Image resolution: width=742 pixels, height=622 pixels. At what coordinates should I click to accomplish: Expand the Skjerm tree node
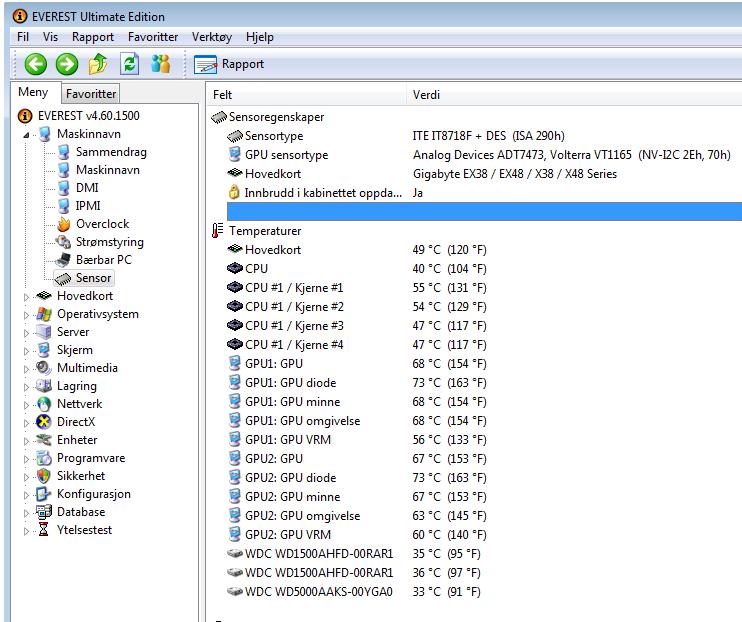[26, 351]
